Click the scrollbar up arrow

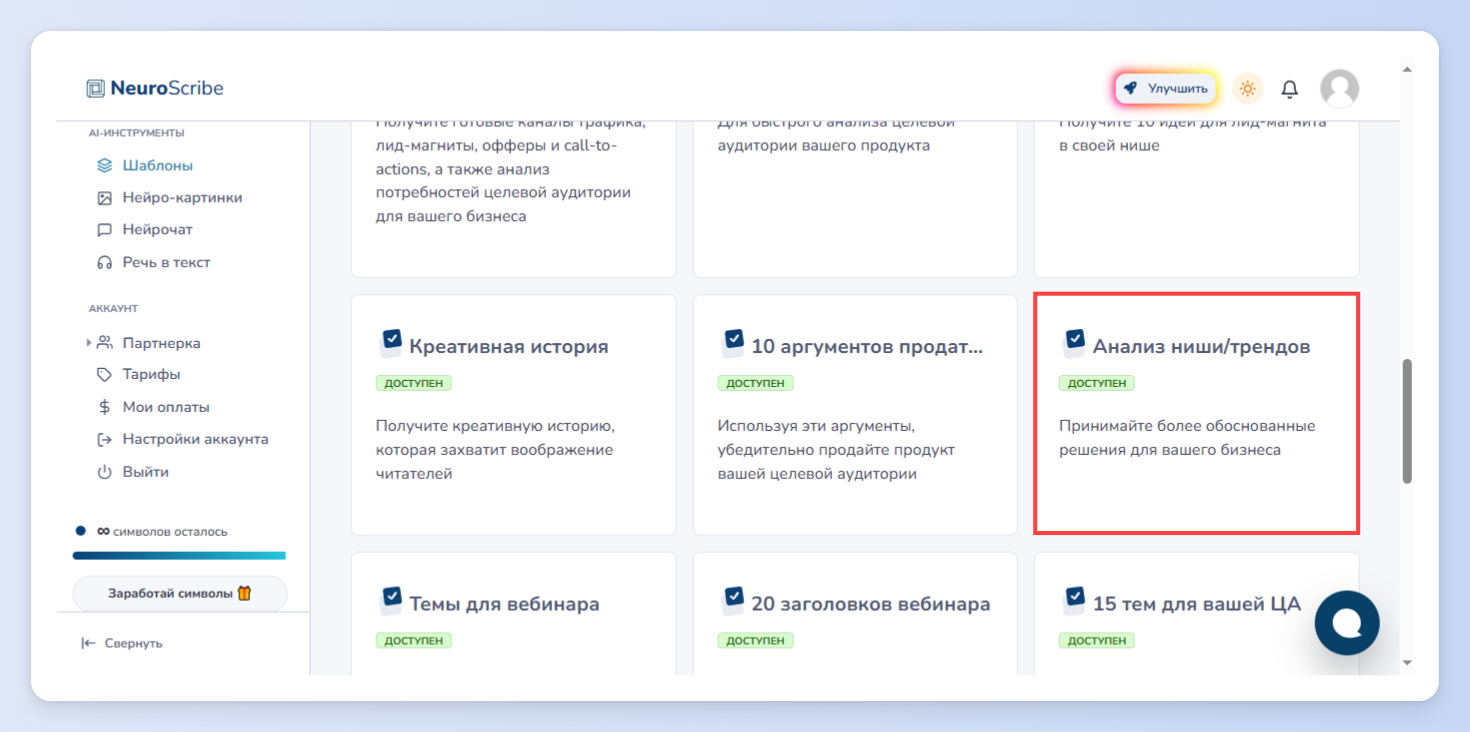click(x=1407, y=70)
